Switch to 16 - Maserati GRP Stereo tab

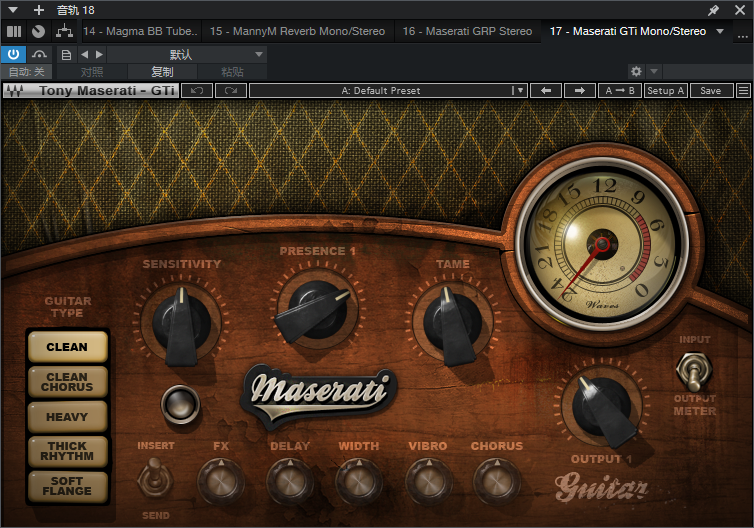[467, 31]
